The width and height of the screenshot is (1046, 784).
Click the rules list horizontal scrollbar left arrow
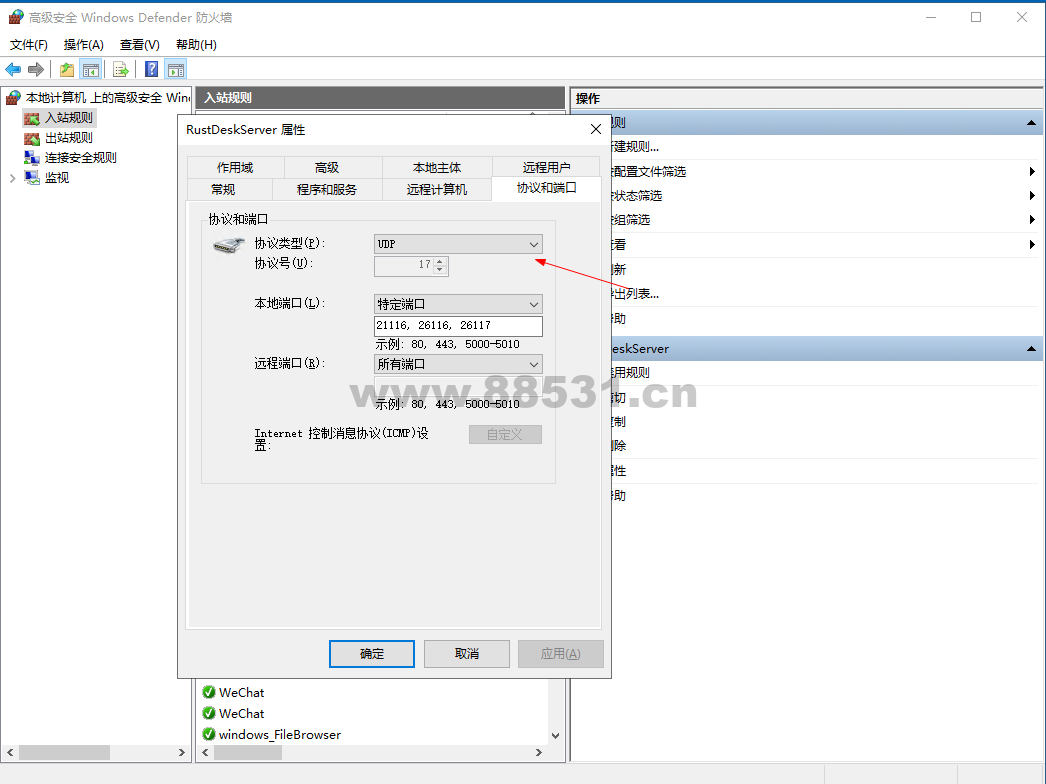click(x=205, y=753)
